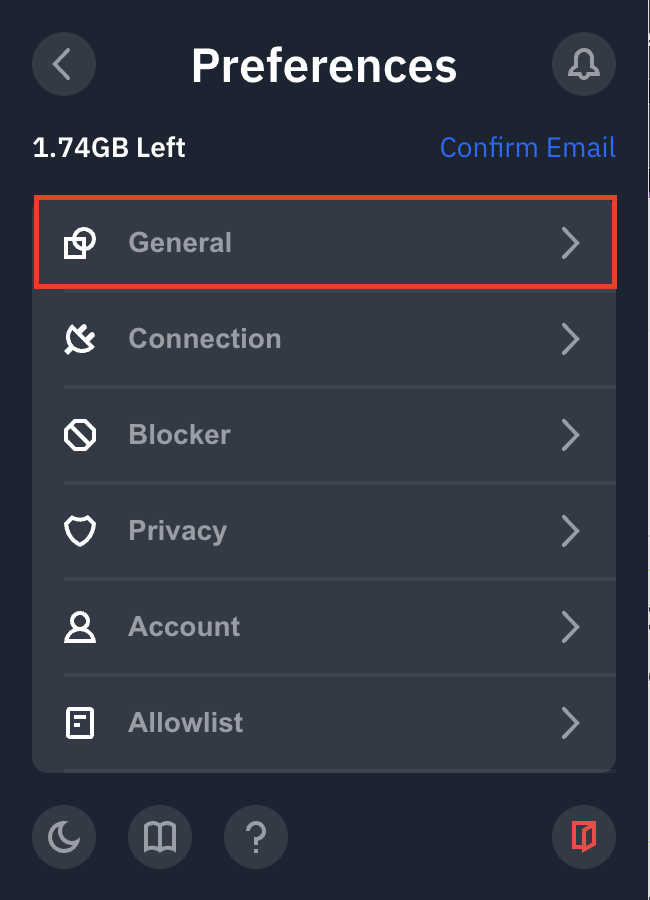Open the Account preferences section

tap(185, 627)
